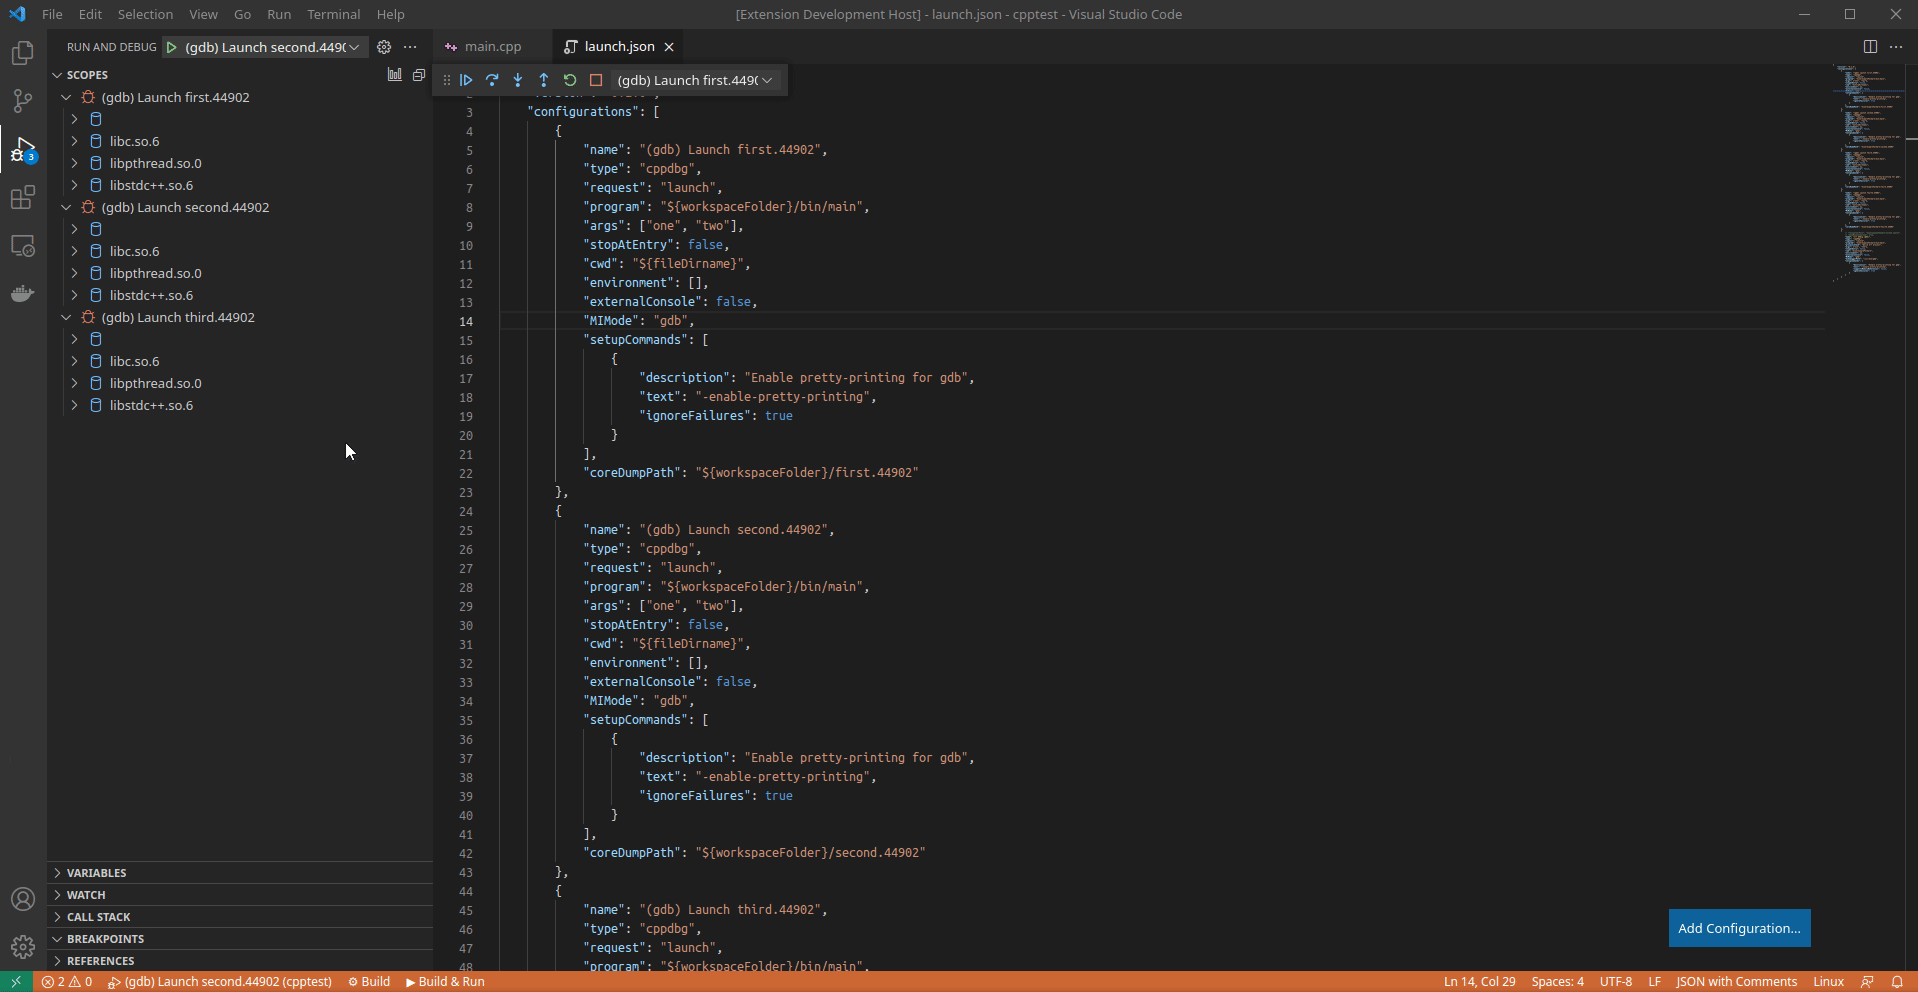Click line number 14 in the gutter
Image resolution: width=1918 pixels, height=992 pixels.
click(466, 322)
